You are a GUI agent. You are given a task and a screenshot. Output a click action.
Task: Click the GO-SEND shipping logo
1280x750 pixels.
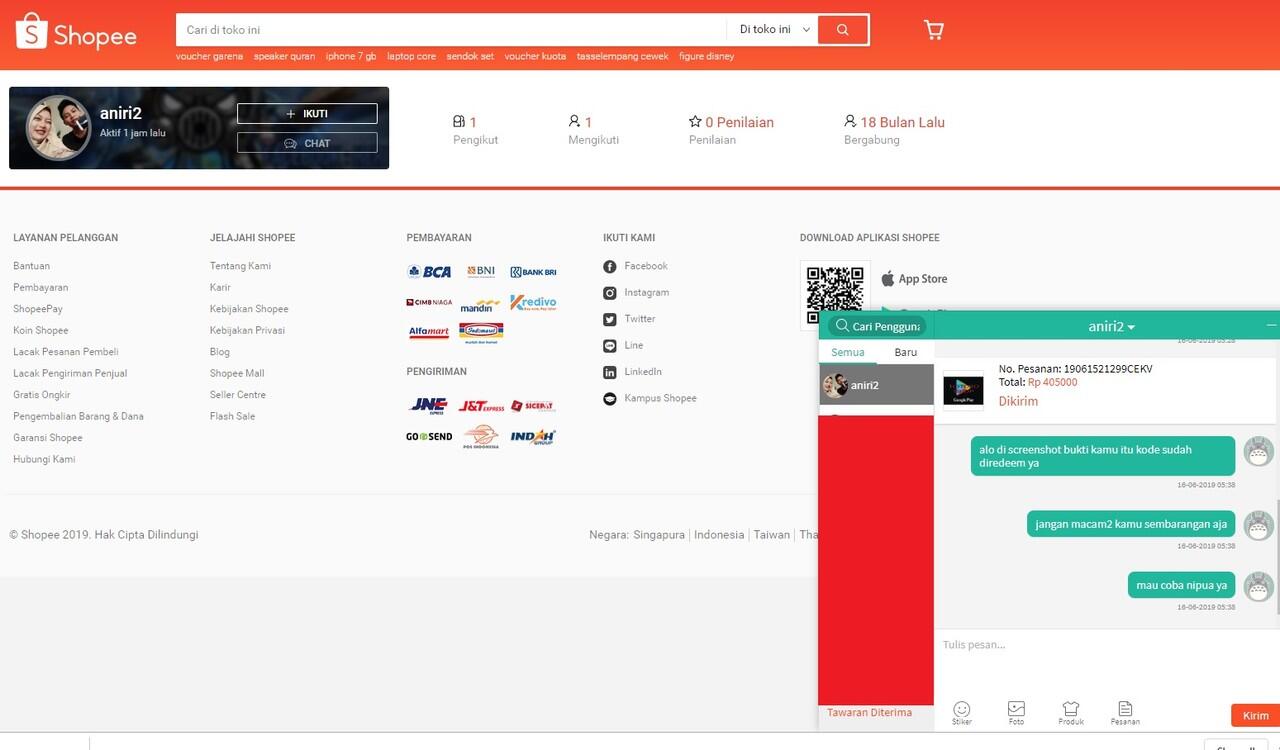(x=429, y=437)
